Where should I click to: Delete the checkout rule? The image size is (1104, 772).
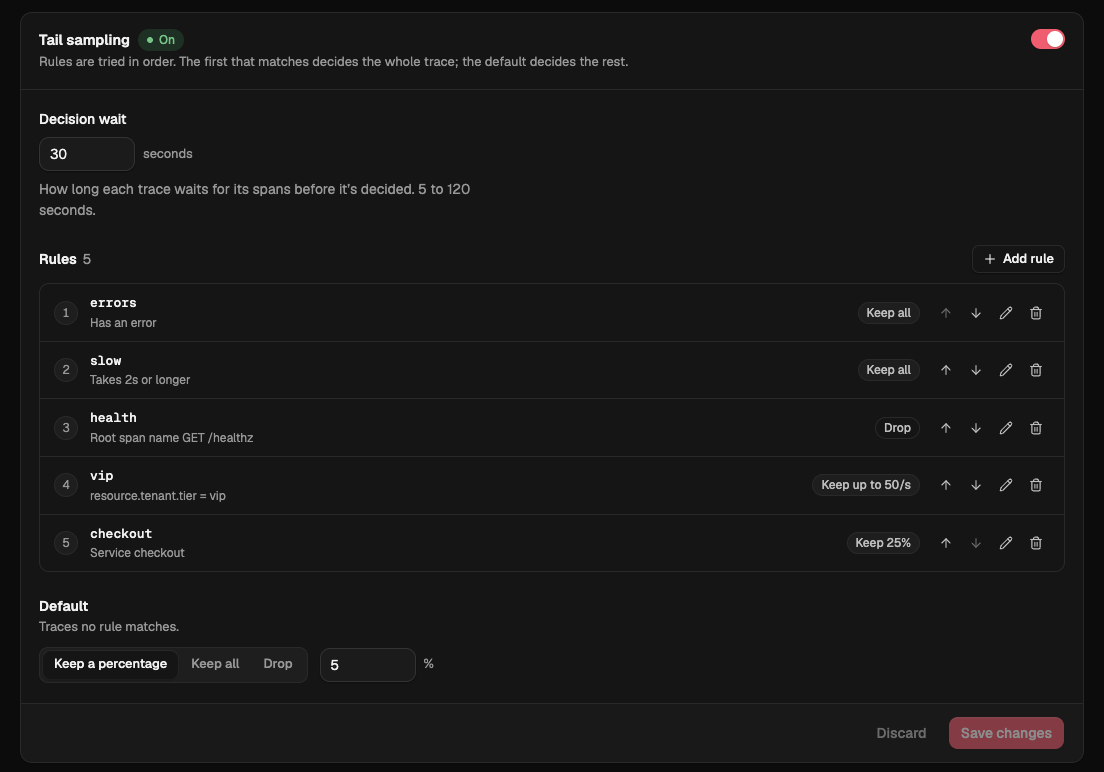coord(1036,542)
